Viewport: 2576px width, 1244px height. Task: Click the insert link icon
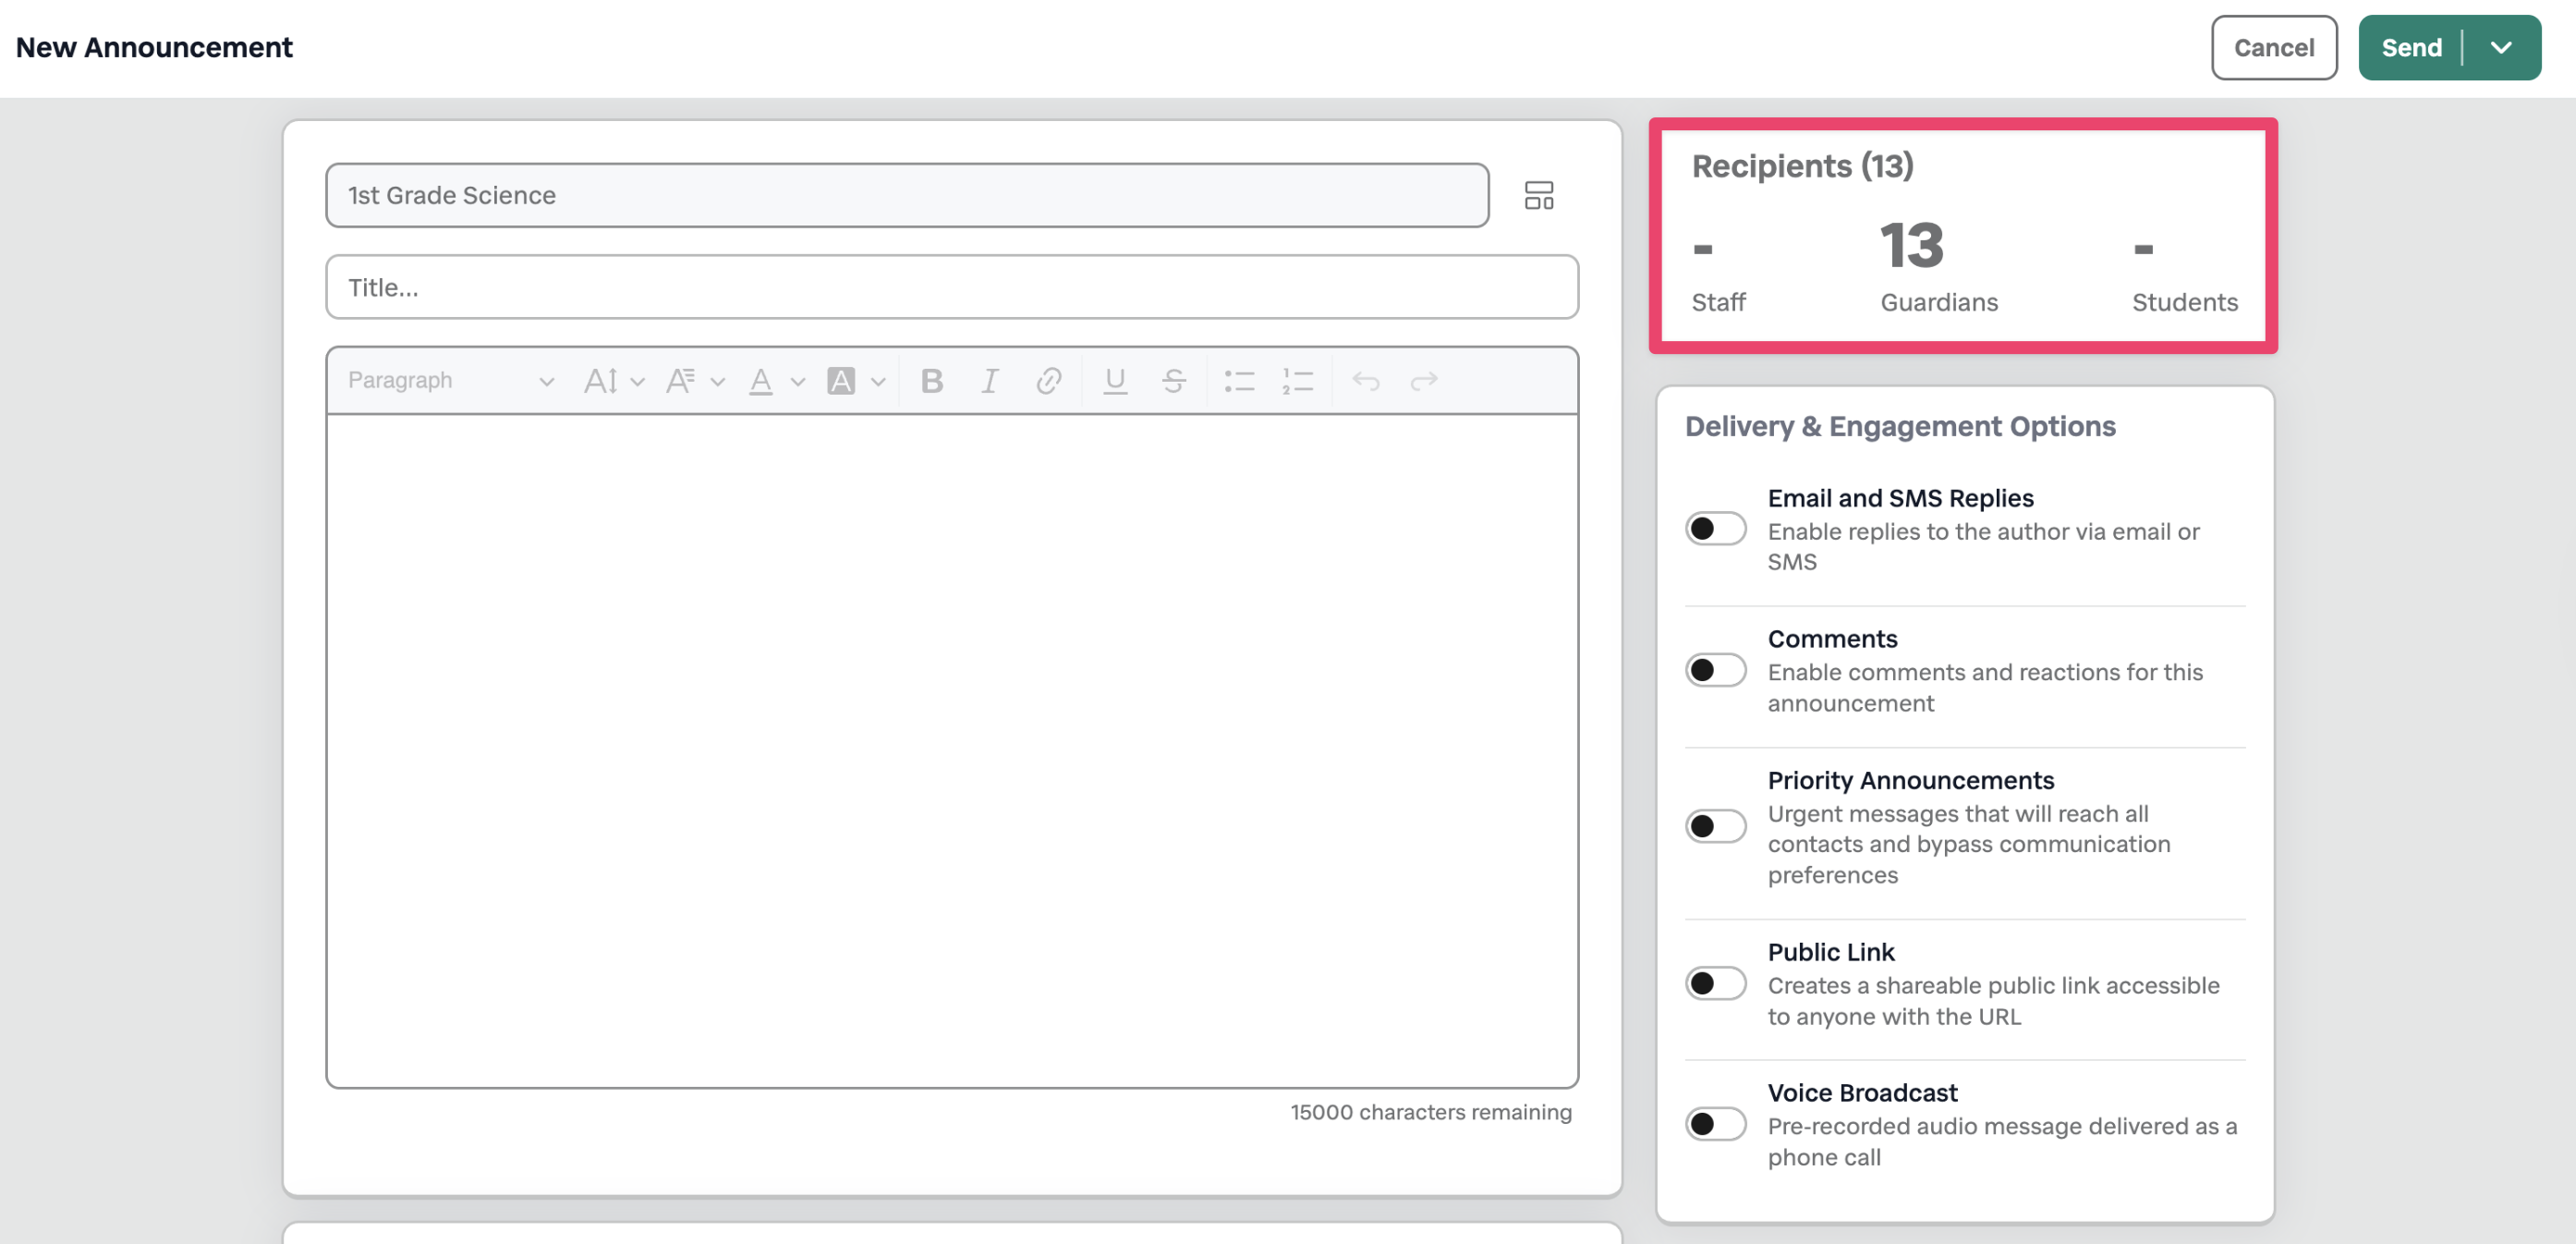(x=1048, y=381)
